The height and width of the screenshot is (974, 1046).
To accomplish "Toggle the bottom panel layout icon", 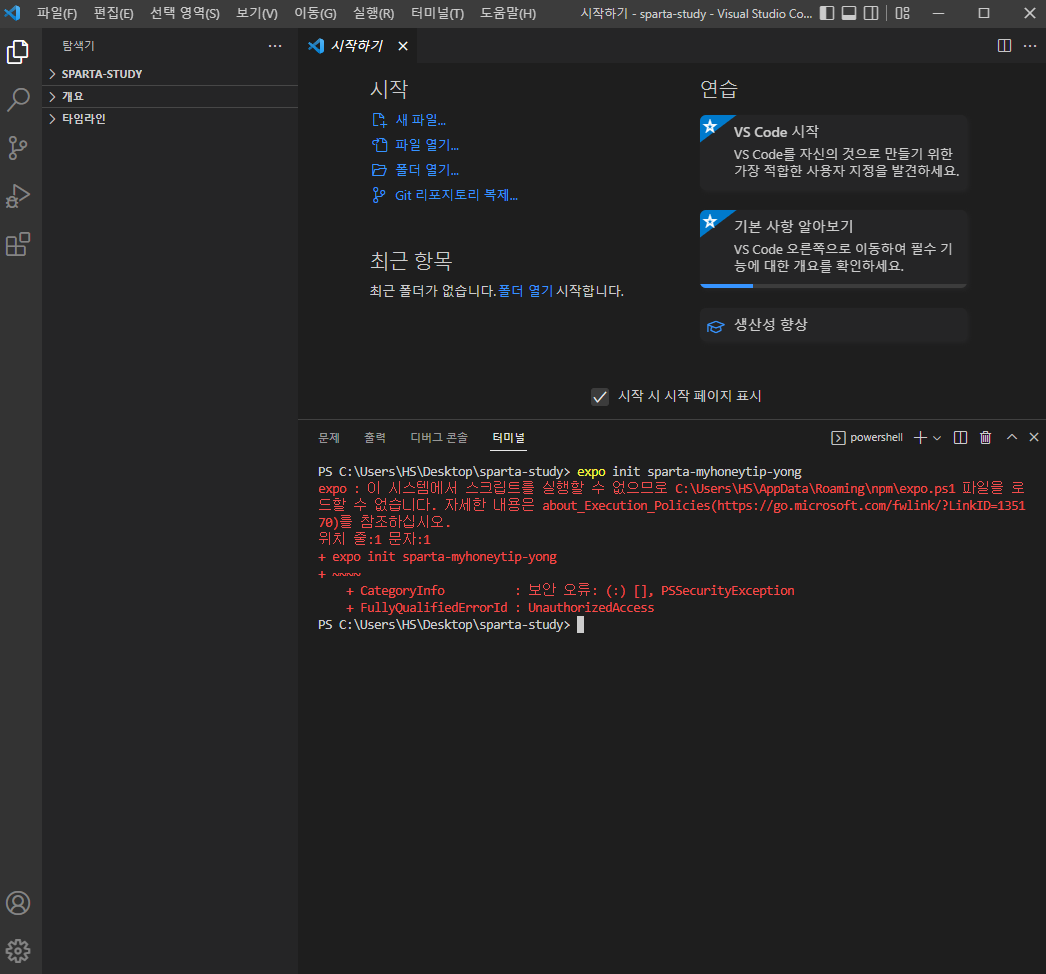I will coord(849,13).
